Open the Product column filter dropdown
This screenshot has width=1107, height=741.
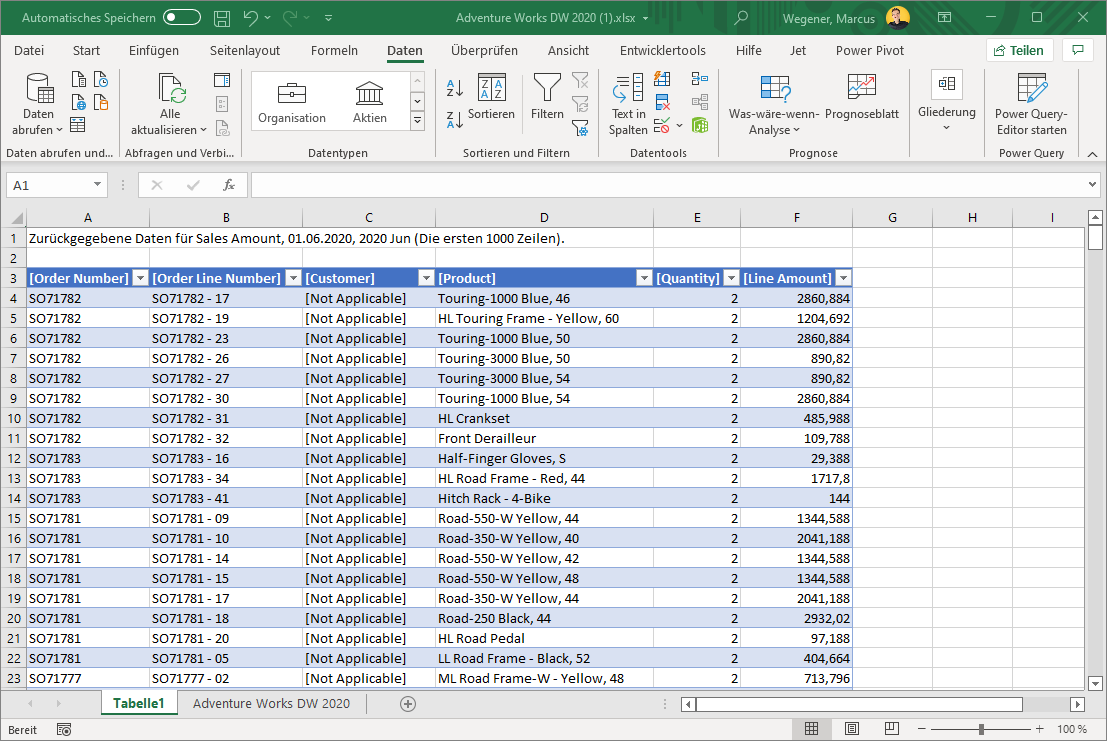[644, 278]
